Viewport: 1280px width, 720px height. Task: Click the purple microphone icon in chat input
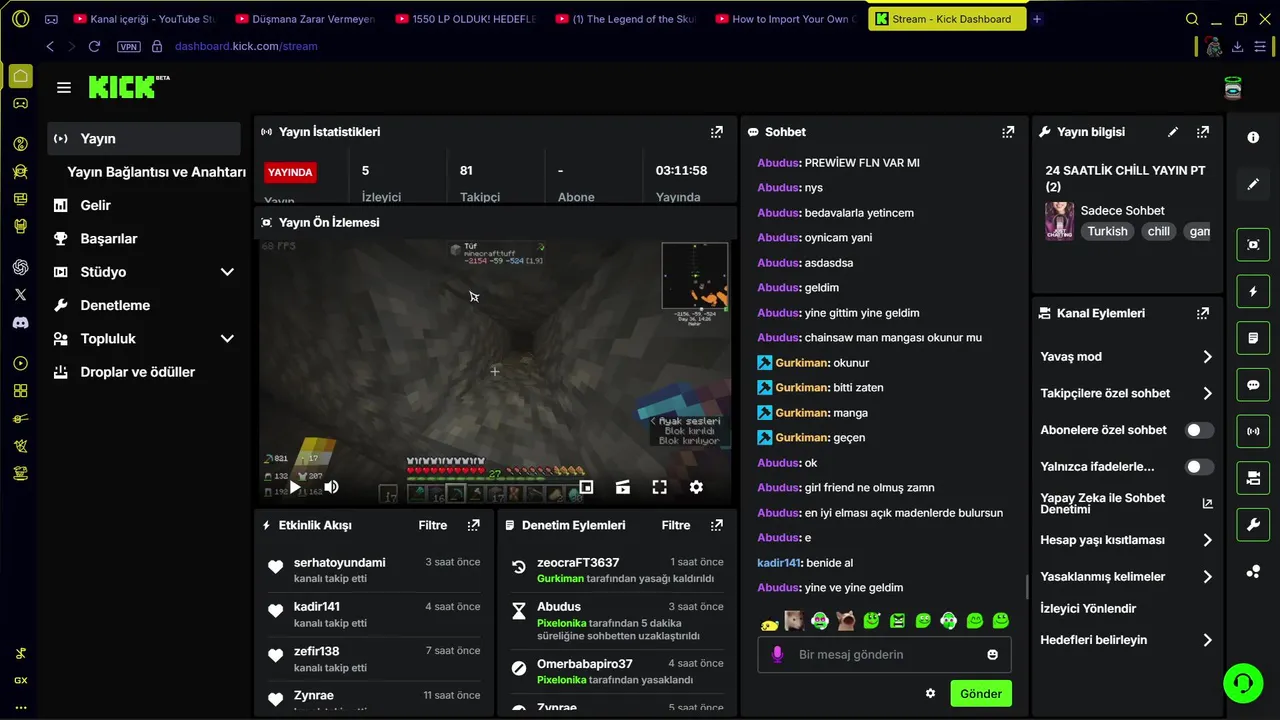pos(777,654)
